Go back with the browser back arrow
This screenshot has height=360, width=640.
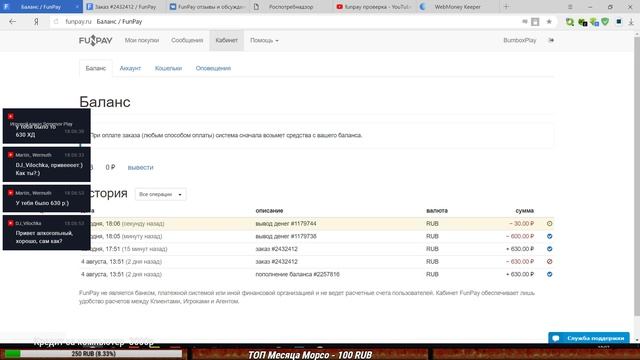(13, 22)
